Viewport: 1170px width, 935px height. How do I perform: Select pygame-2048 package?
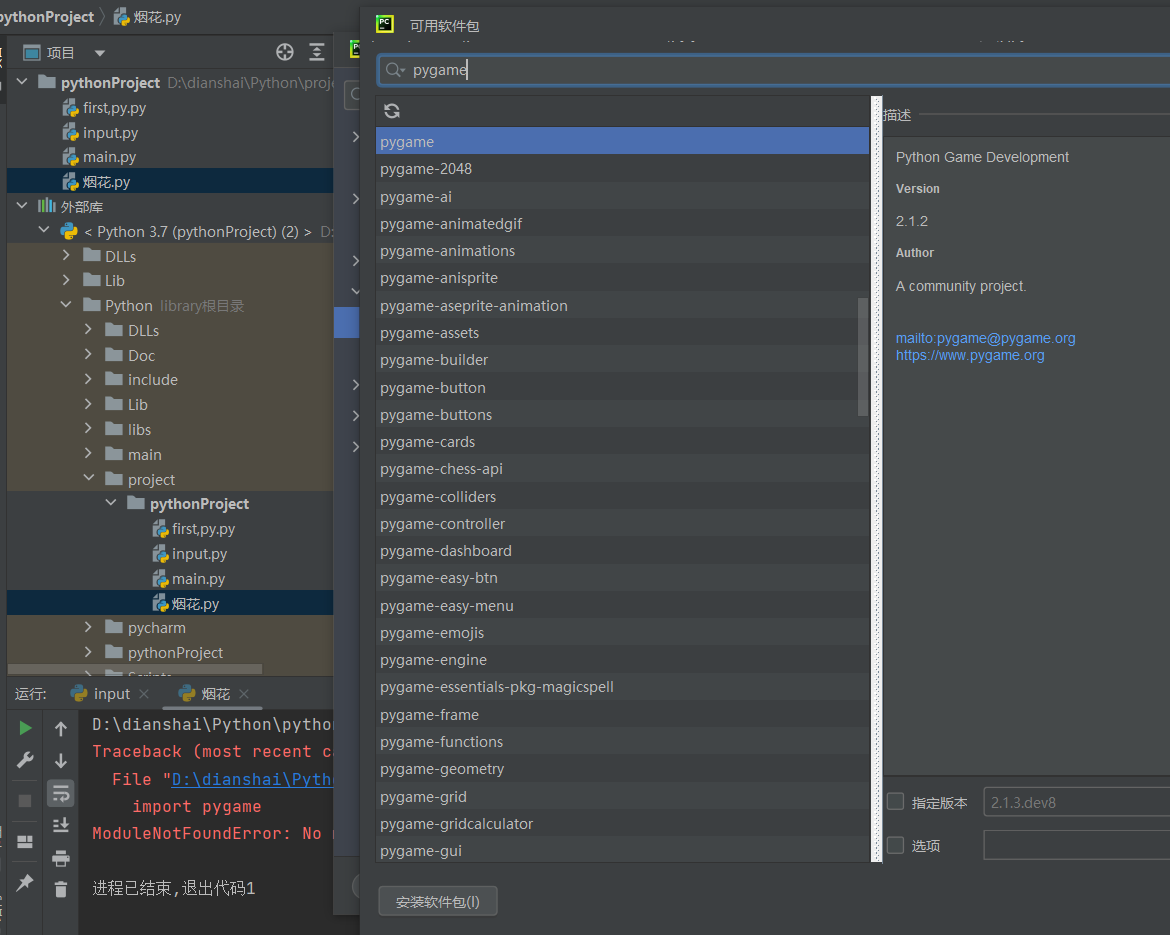(x=622, y=169)
